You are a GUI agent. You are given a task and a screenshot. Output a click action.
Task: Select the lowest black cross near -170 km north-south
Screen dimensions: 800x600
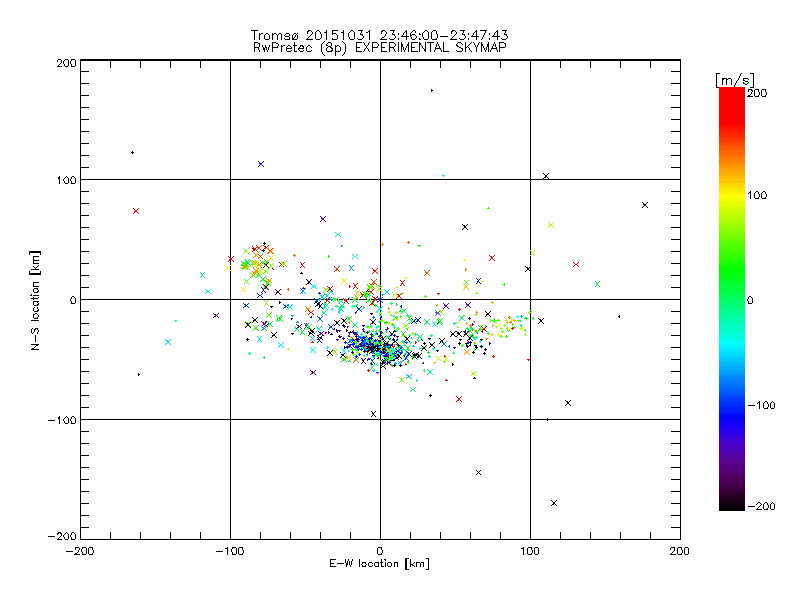click(554, 503)
